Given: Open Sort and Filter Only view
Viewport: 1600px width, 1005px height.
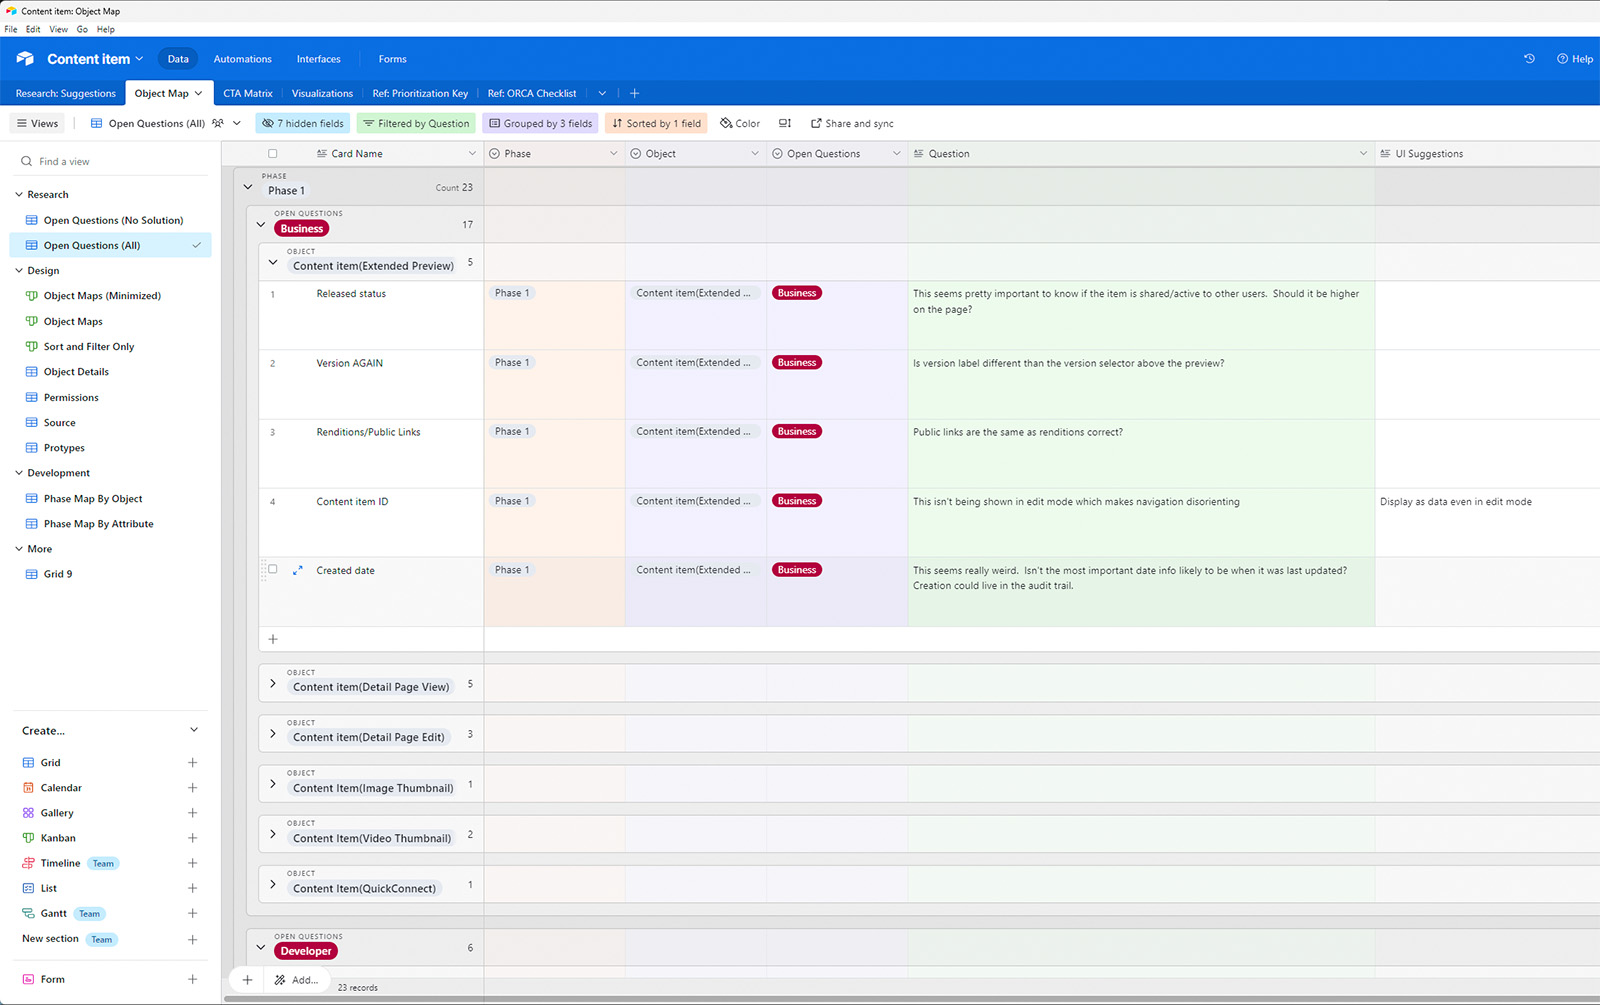Looking at the screenshot, I should click(x=89, y=346).
